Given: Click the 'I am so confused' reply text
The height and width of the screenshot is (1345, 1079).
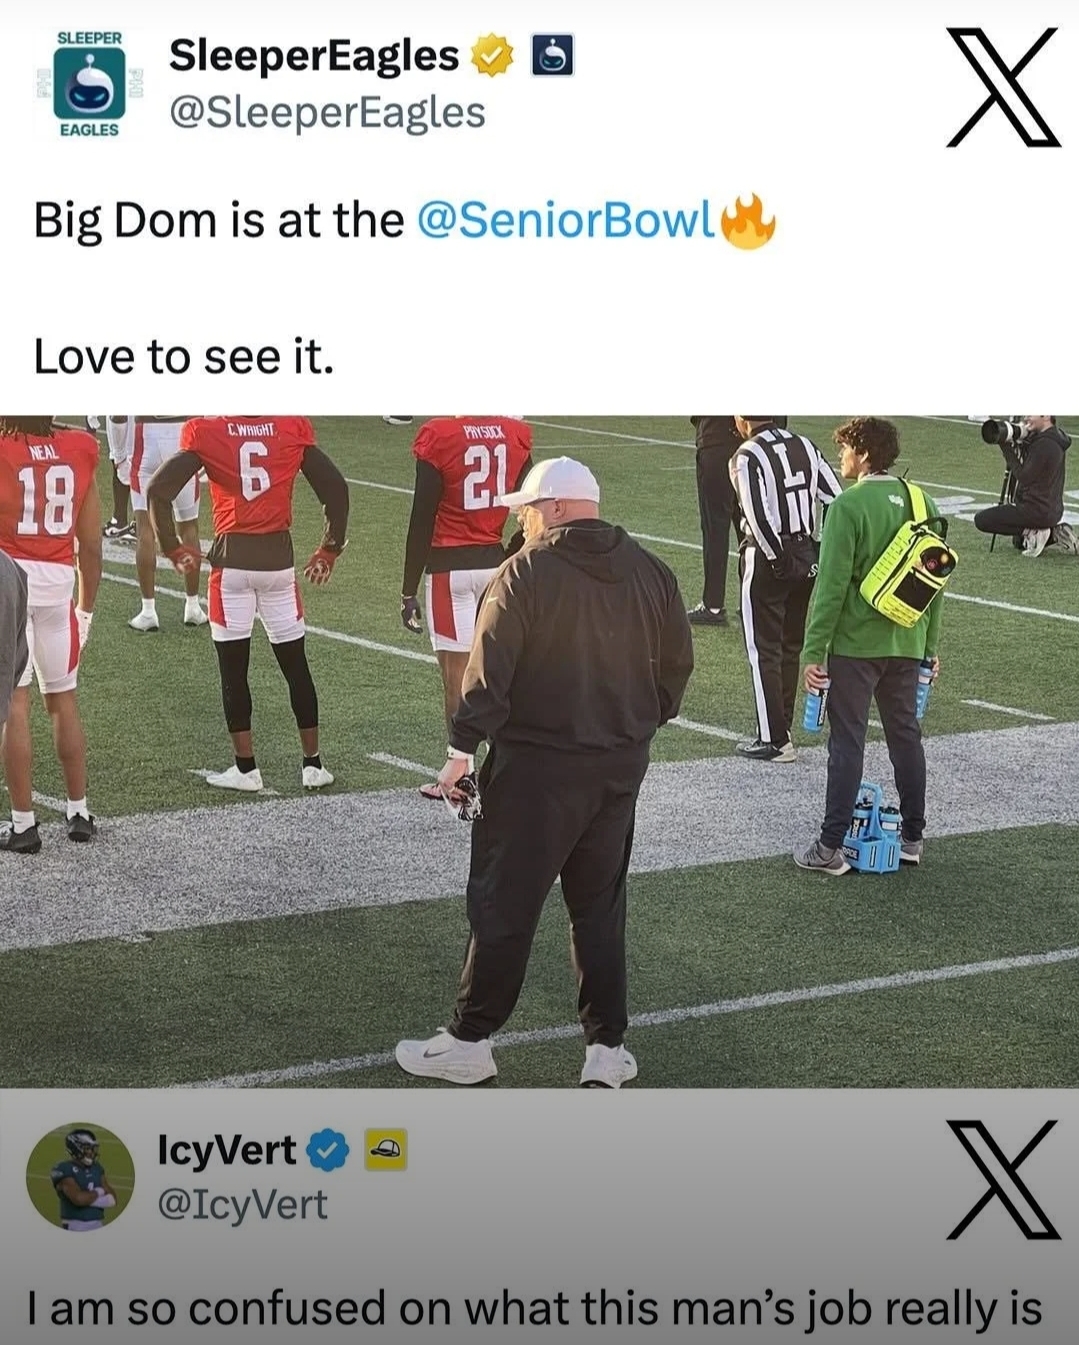Looking at the screenshot, I should [535, 1308].
